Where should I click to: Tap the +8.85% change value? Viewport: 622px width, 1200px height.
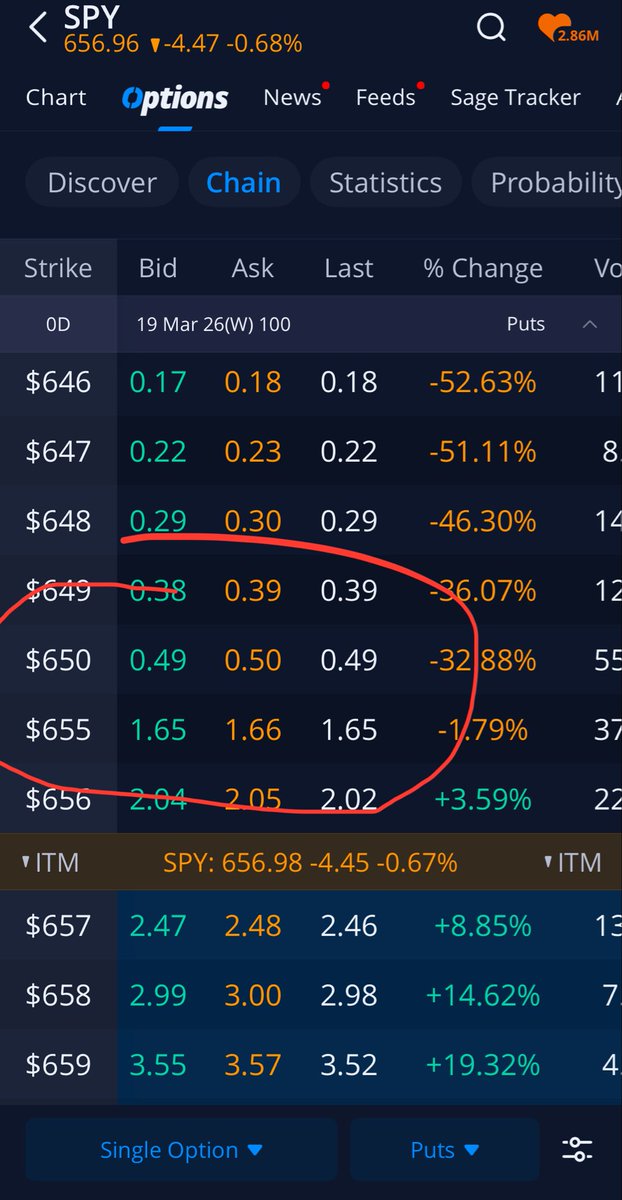click(482, 925)
